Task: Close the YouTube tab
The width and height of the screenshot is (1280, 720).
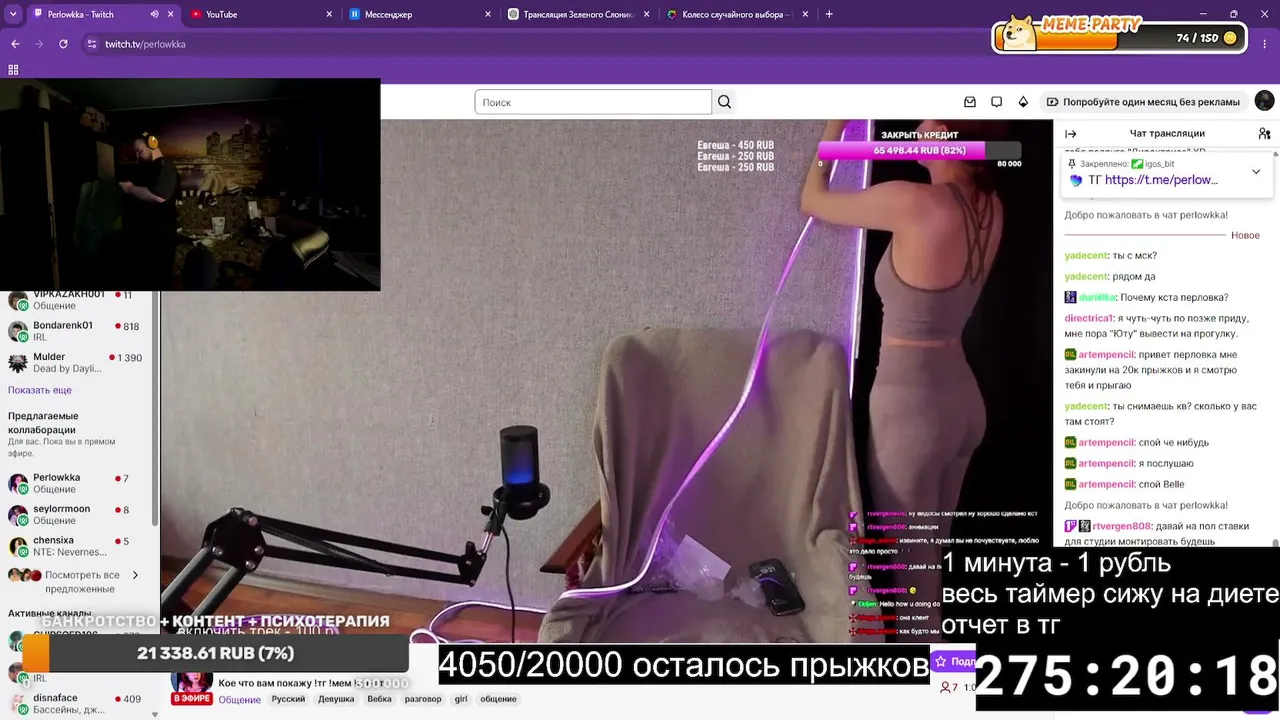Action: coord(329,14)
